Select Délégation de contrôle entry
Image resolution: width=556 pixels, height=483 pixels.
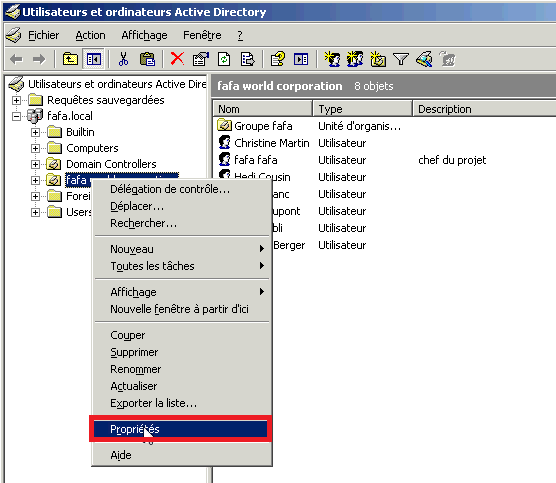[x=182, y=189]
